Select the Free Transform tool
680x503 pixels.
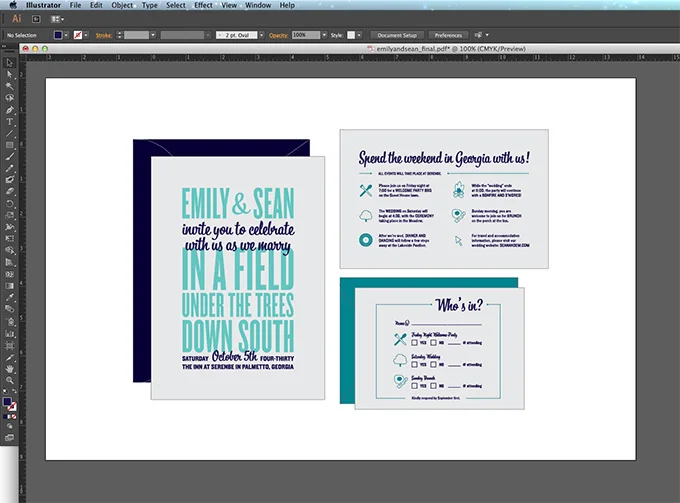click(10, 239)
